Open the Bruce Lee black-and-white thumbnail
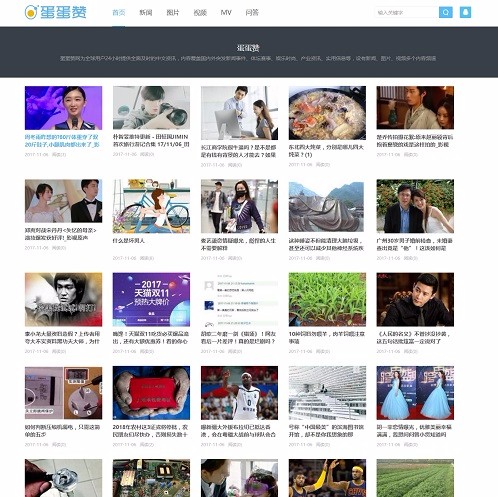This screenshot has height=497, width=498. 63,300
